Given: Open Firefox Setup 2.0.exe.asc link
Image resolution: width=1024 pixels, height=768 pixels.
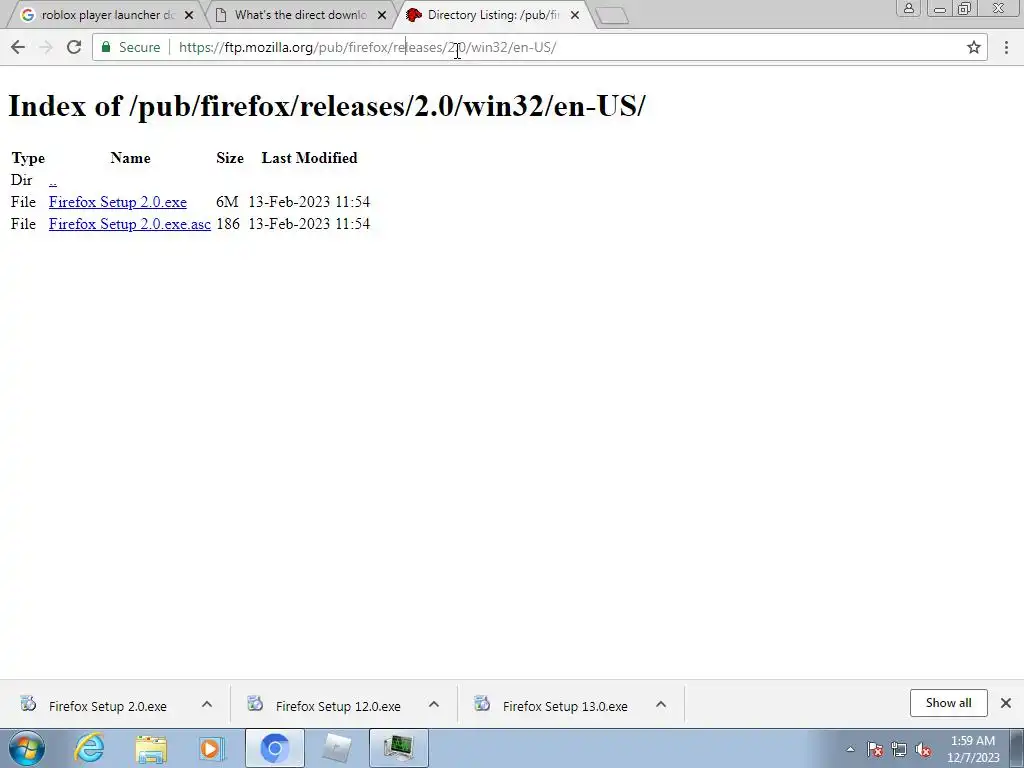Looking at the screenshot, I should tap(129, 224).
